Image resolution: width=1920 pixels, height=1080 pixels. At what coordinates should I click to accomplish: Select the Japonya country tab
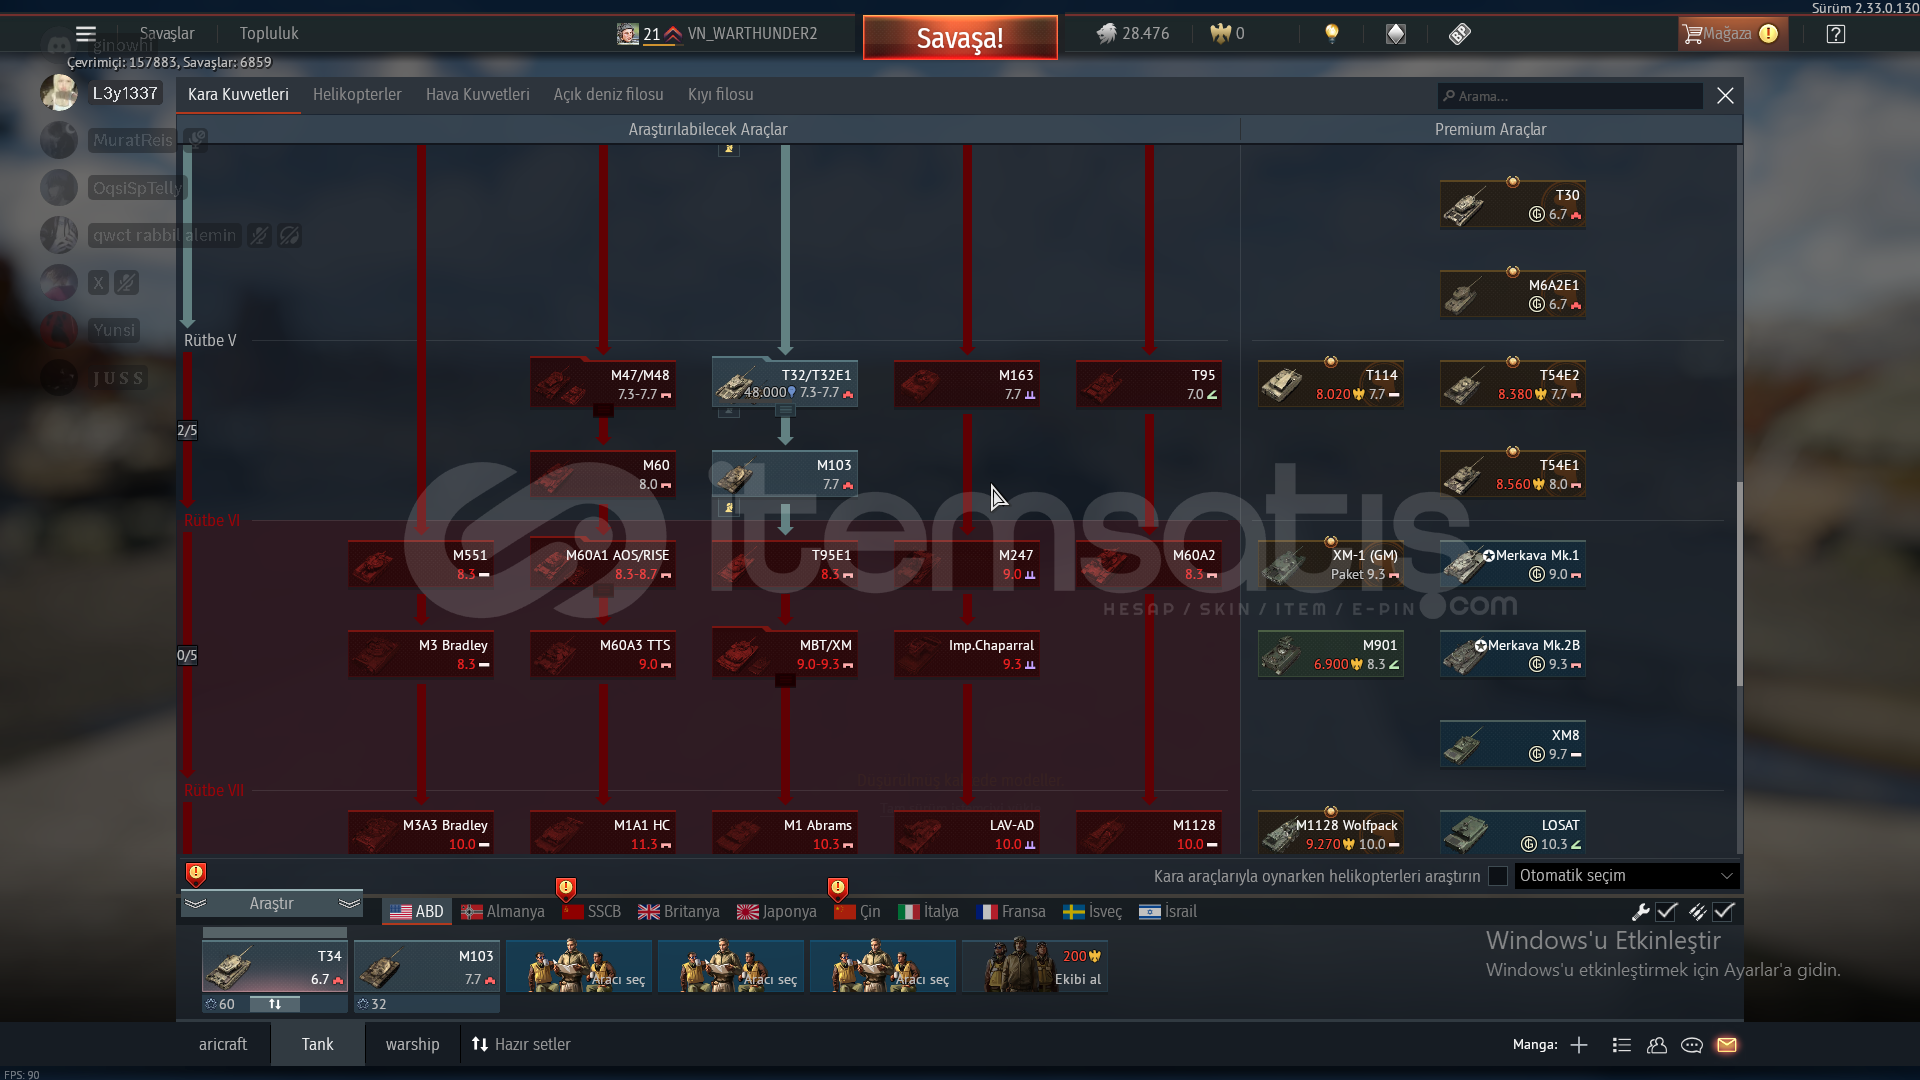pyautogui.click(x=777, y=912)
